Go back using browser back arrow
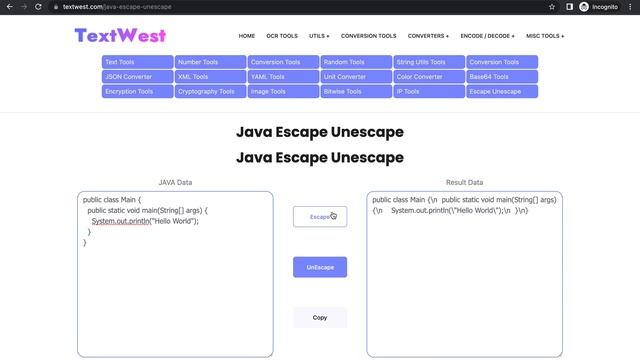 (9, 7)
